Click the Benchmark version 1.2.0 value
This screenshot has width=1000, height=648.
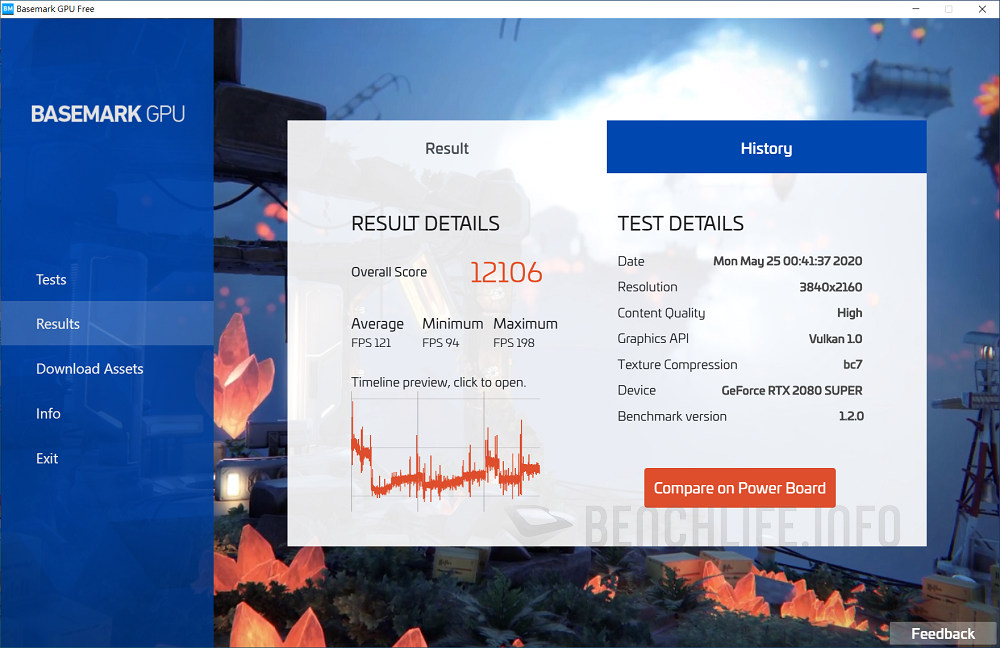(853, 416)
